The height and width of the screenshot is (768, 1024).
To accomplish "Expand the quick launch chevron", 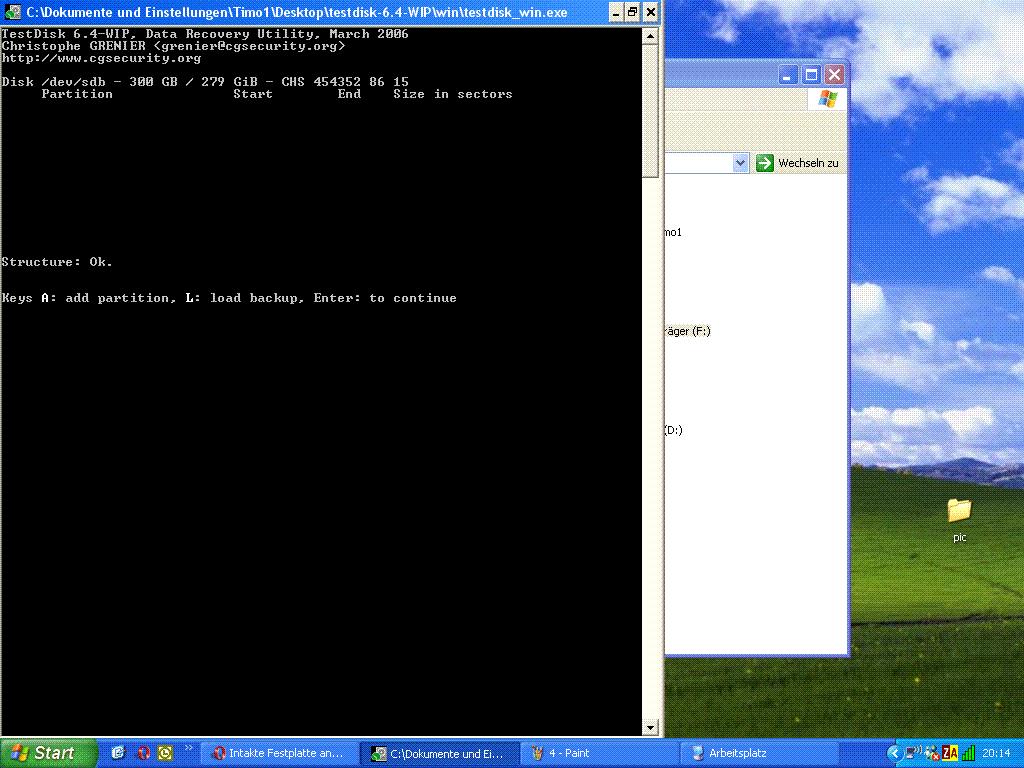I will [x=189, y=748].
